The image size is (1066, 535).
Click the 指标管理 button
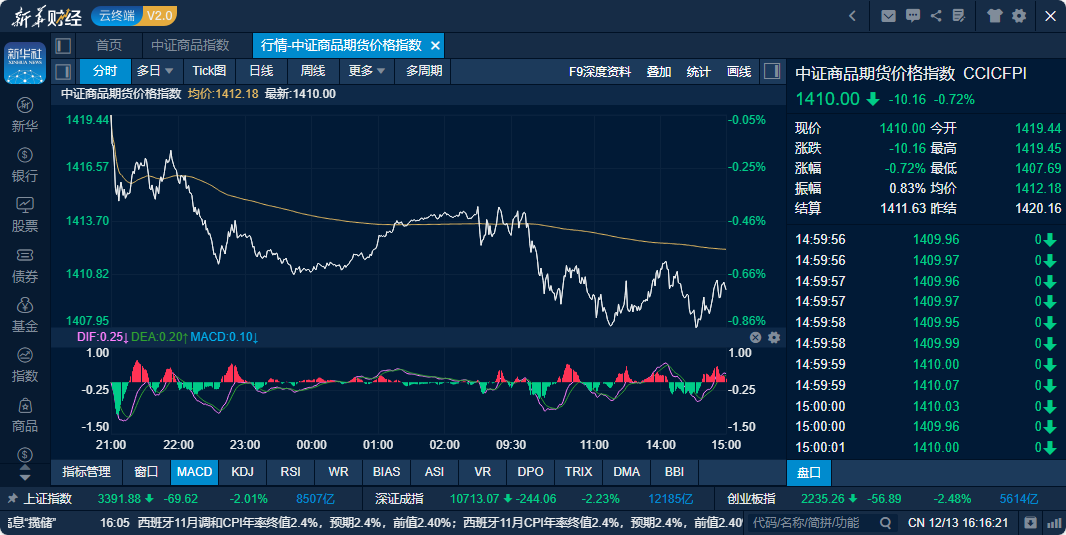coord(86,472)
